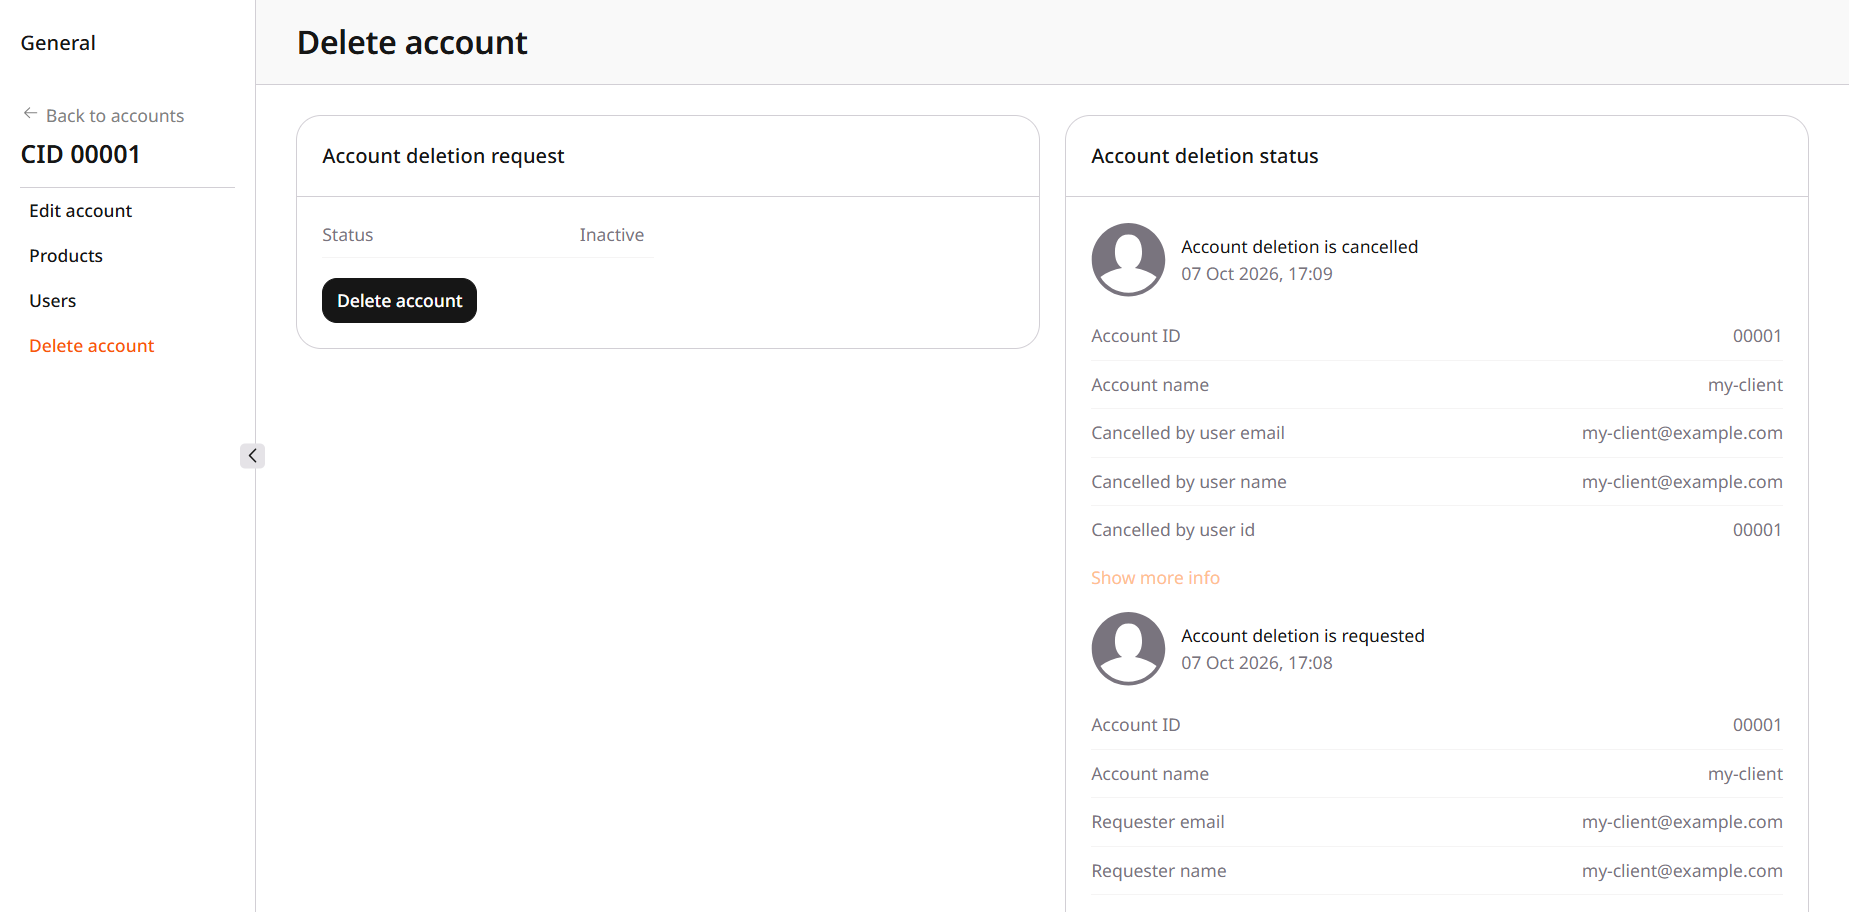The image size is (1849, 913).
Task: Click the Requester email value
Action: coord(1682,822)
